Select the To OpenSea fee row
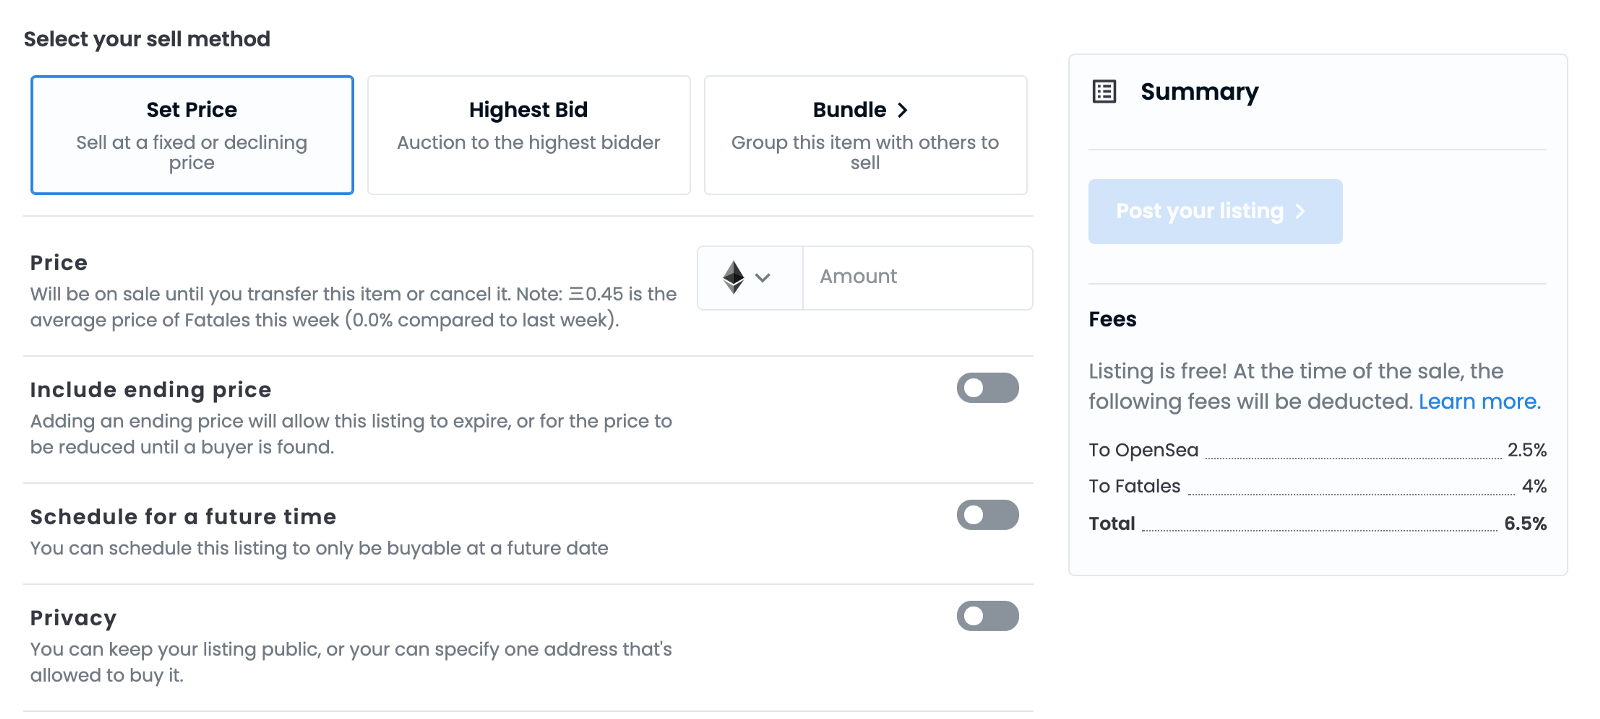The width and height of the screenshot is (1600, 719). (1317, 450)
